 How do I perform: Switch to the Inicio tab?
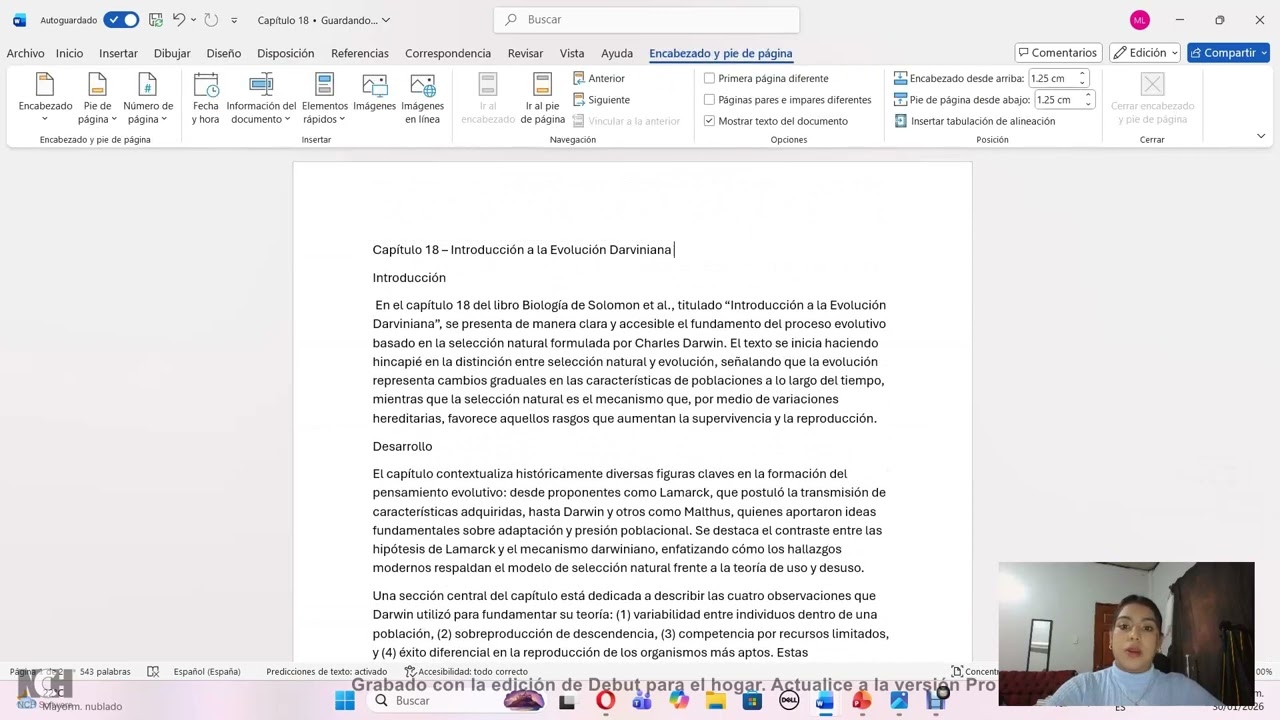pyautogui.click(x=69, y=54)
